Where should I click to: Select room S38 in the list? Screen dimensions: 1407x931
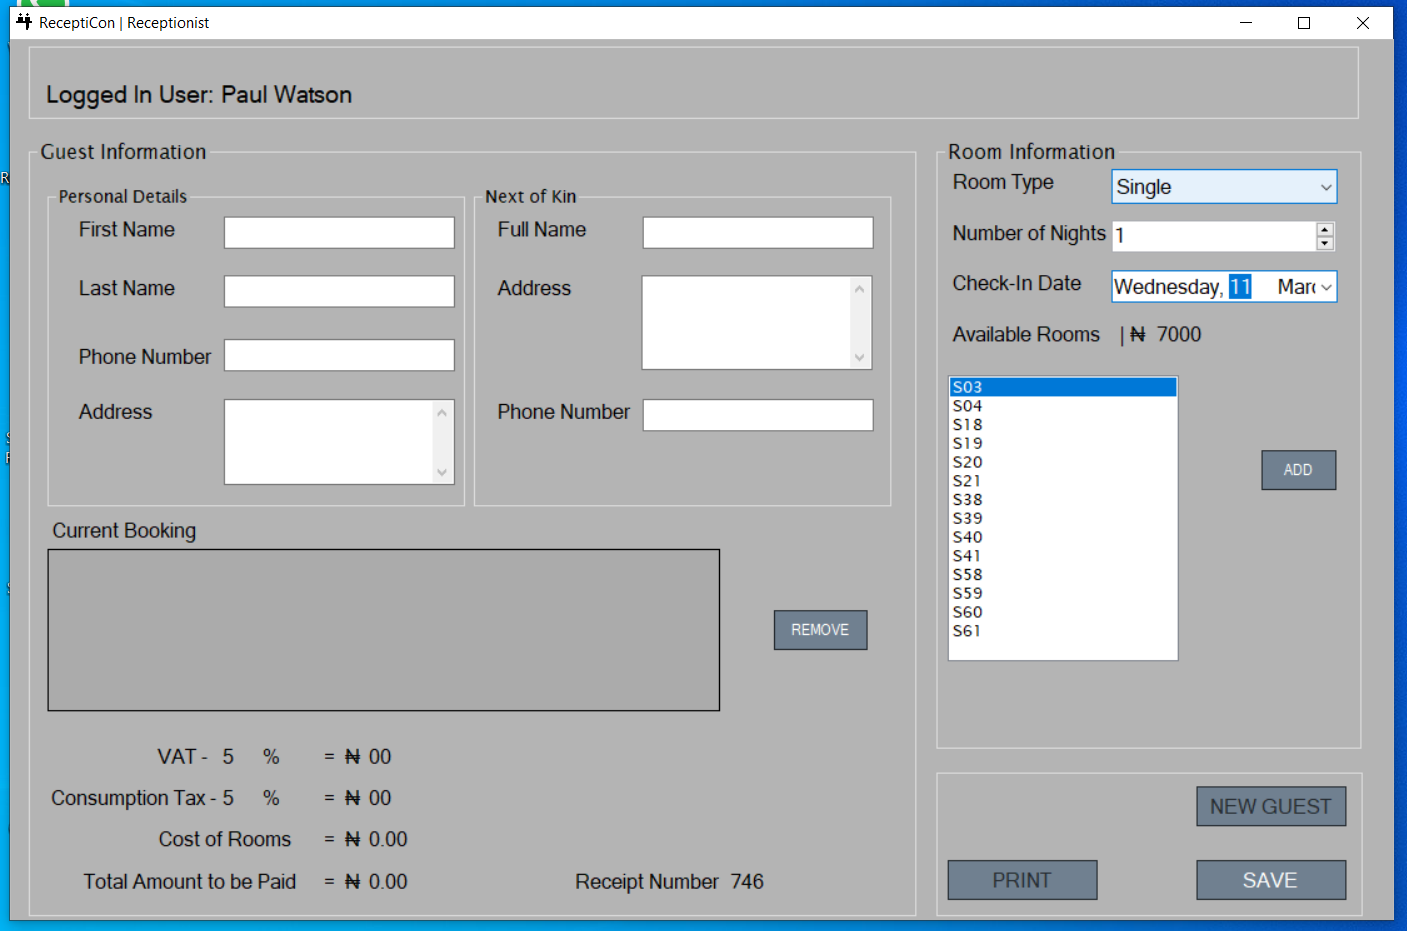pyautogui.click(x=1063, y=500)
